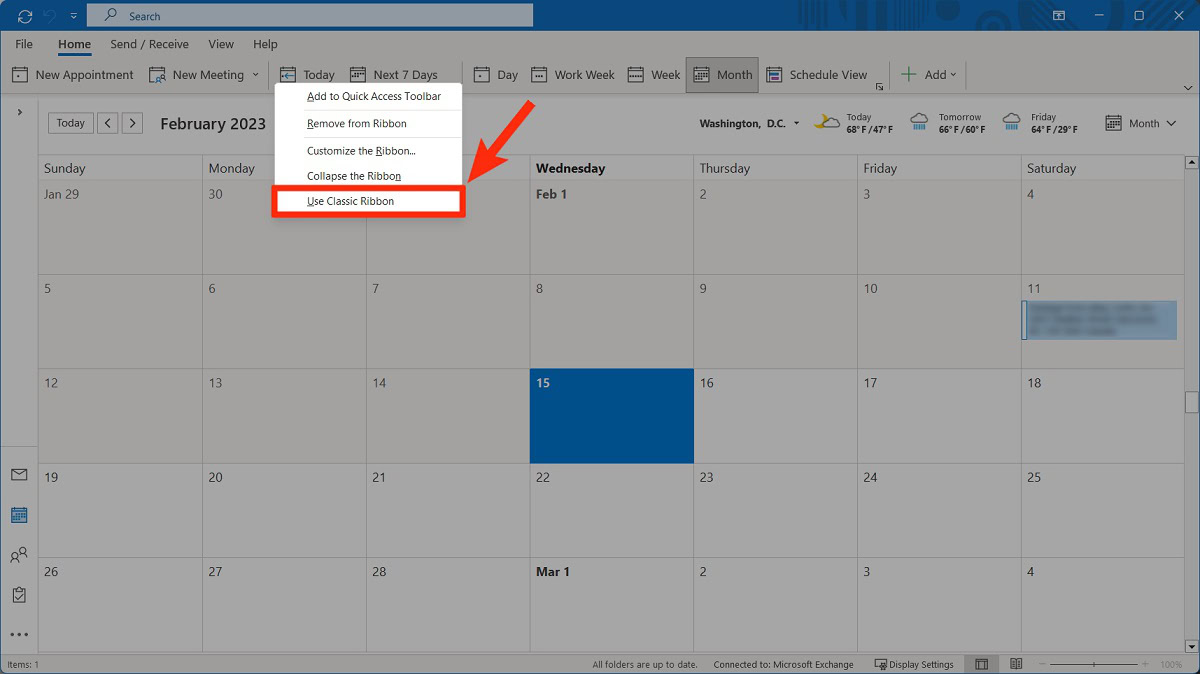This screenshot has width=1200, height=674.
Task: Open the Tasks module icon
Action: pyautogui.click(x=19, y=595)
